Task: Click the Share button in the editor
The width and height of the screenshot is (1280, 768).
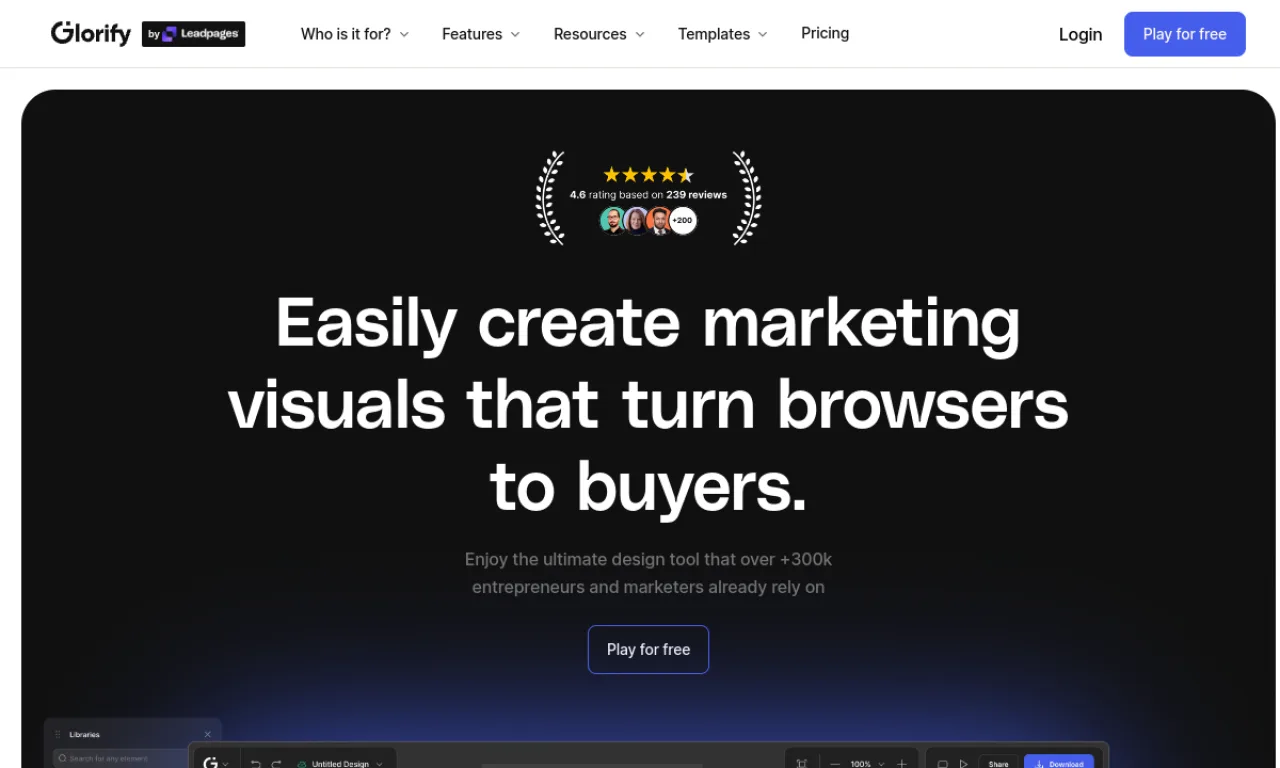Action: [999, 763]
